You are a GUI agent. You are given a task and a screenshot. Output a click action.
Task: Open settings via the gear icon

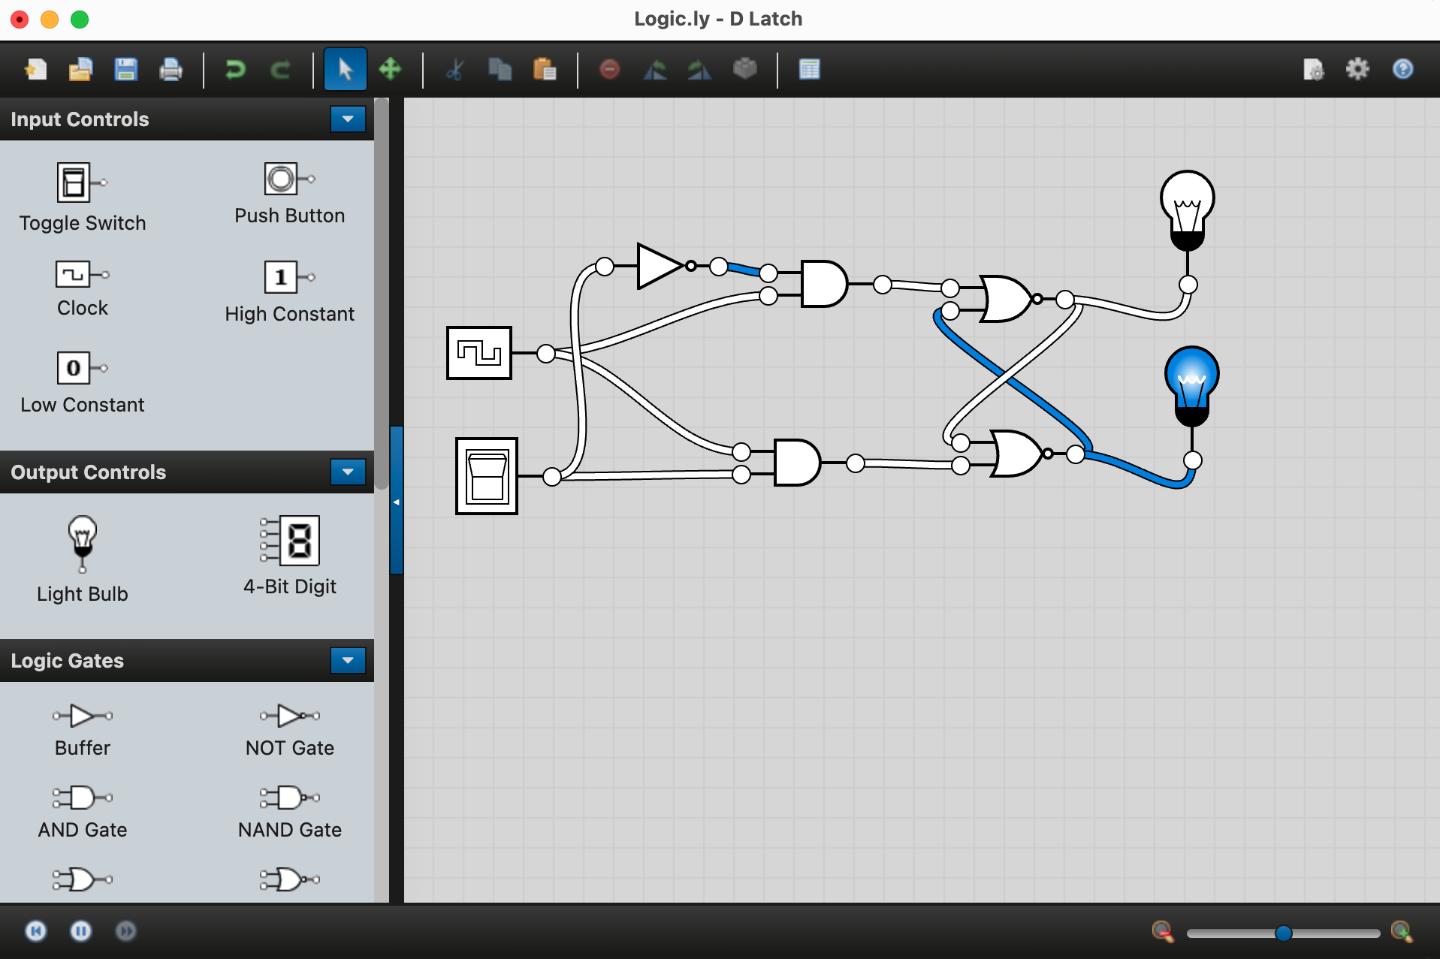coord(1357,69)
